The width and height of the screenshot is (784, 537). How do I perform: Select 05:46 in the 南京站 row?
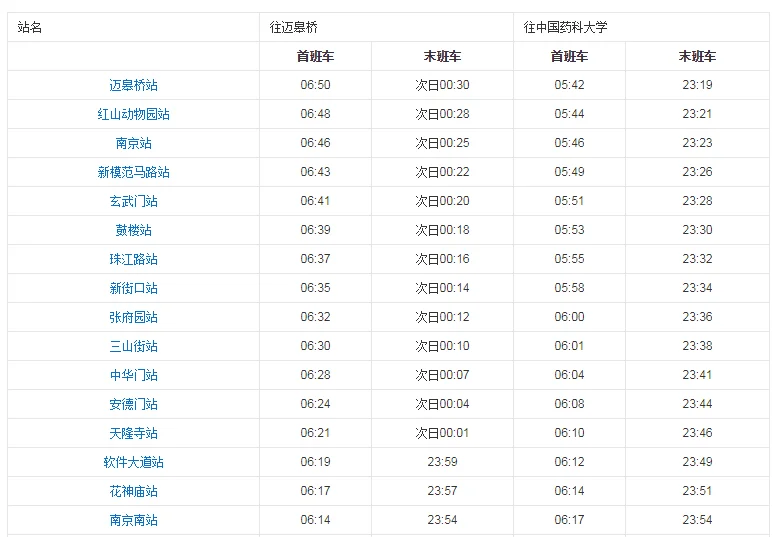click(570, 143)
